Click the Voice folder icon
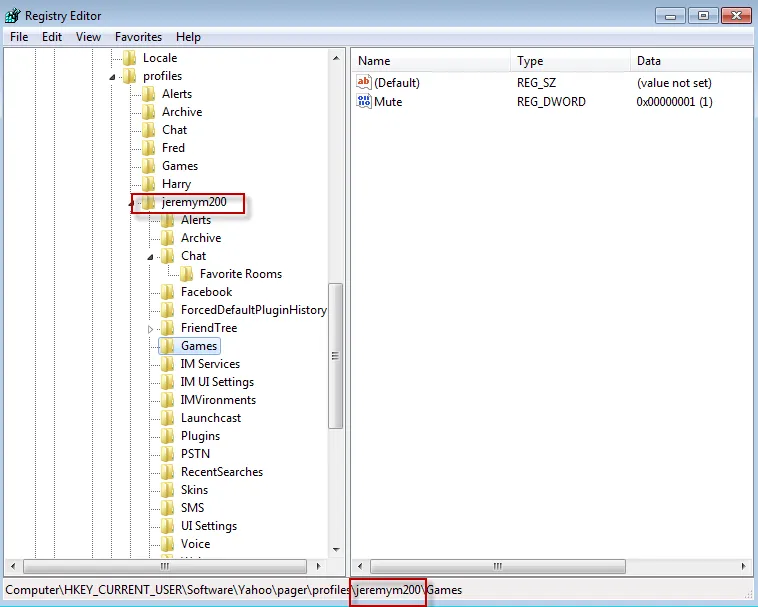Image resolution: width=758 pixels, height=607 pixels. [x=167, y=544]
